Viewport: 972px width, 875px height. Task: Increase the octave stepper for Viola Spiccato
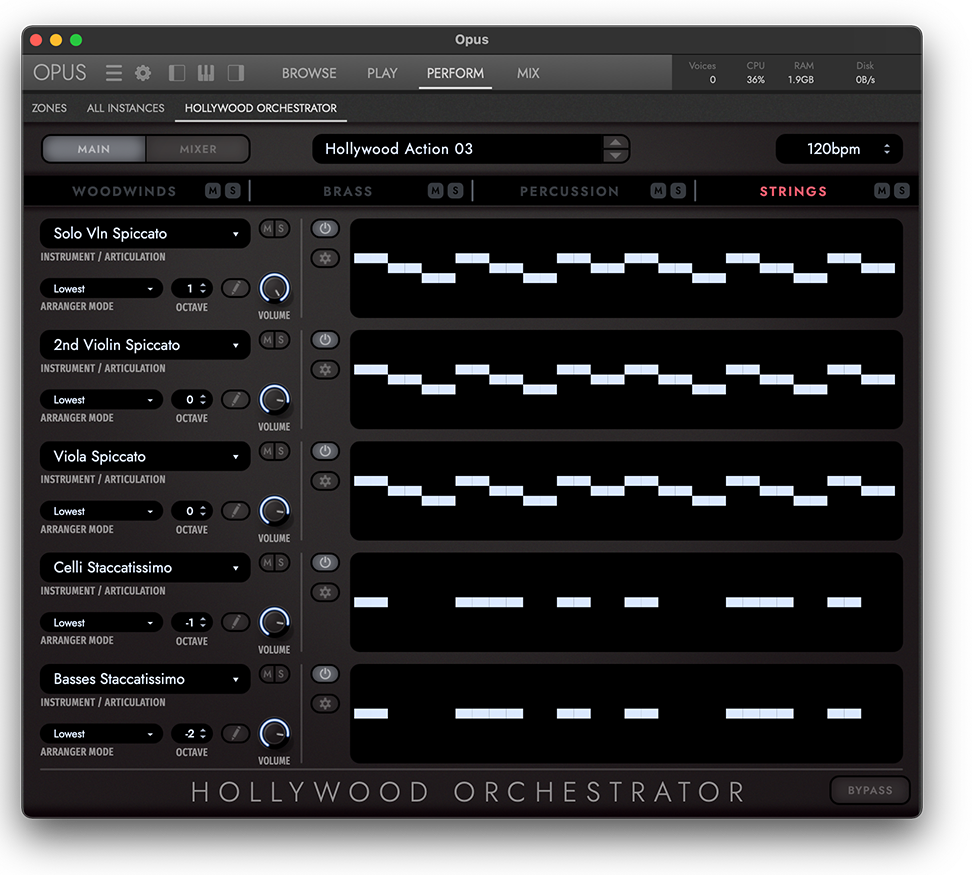tap(201, 506)
